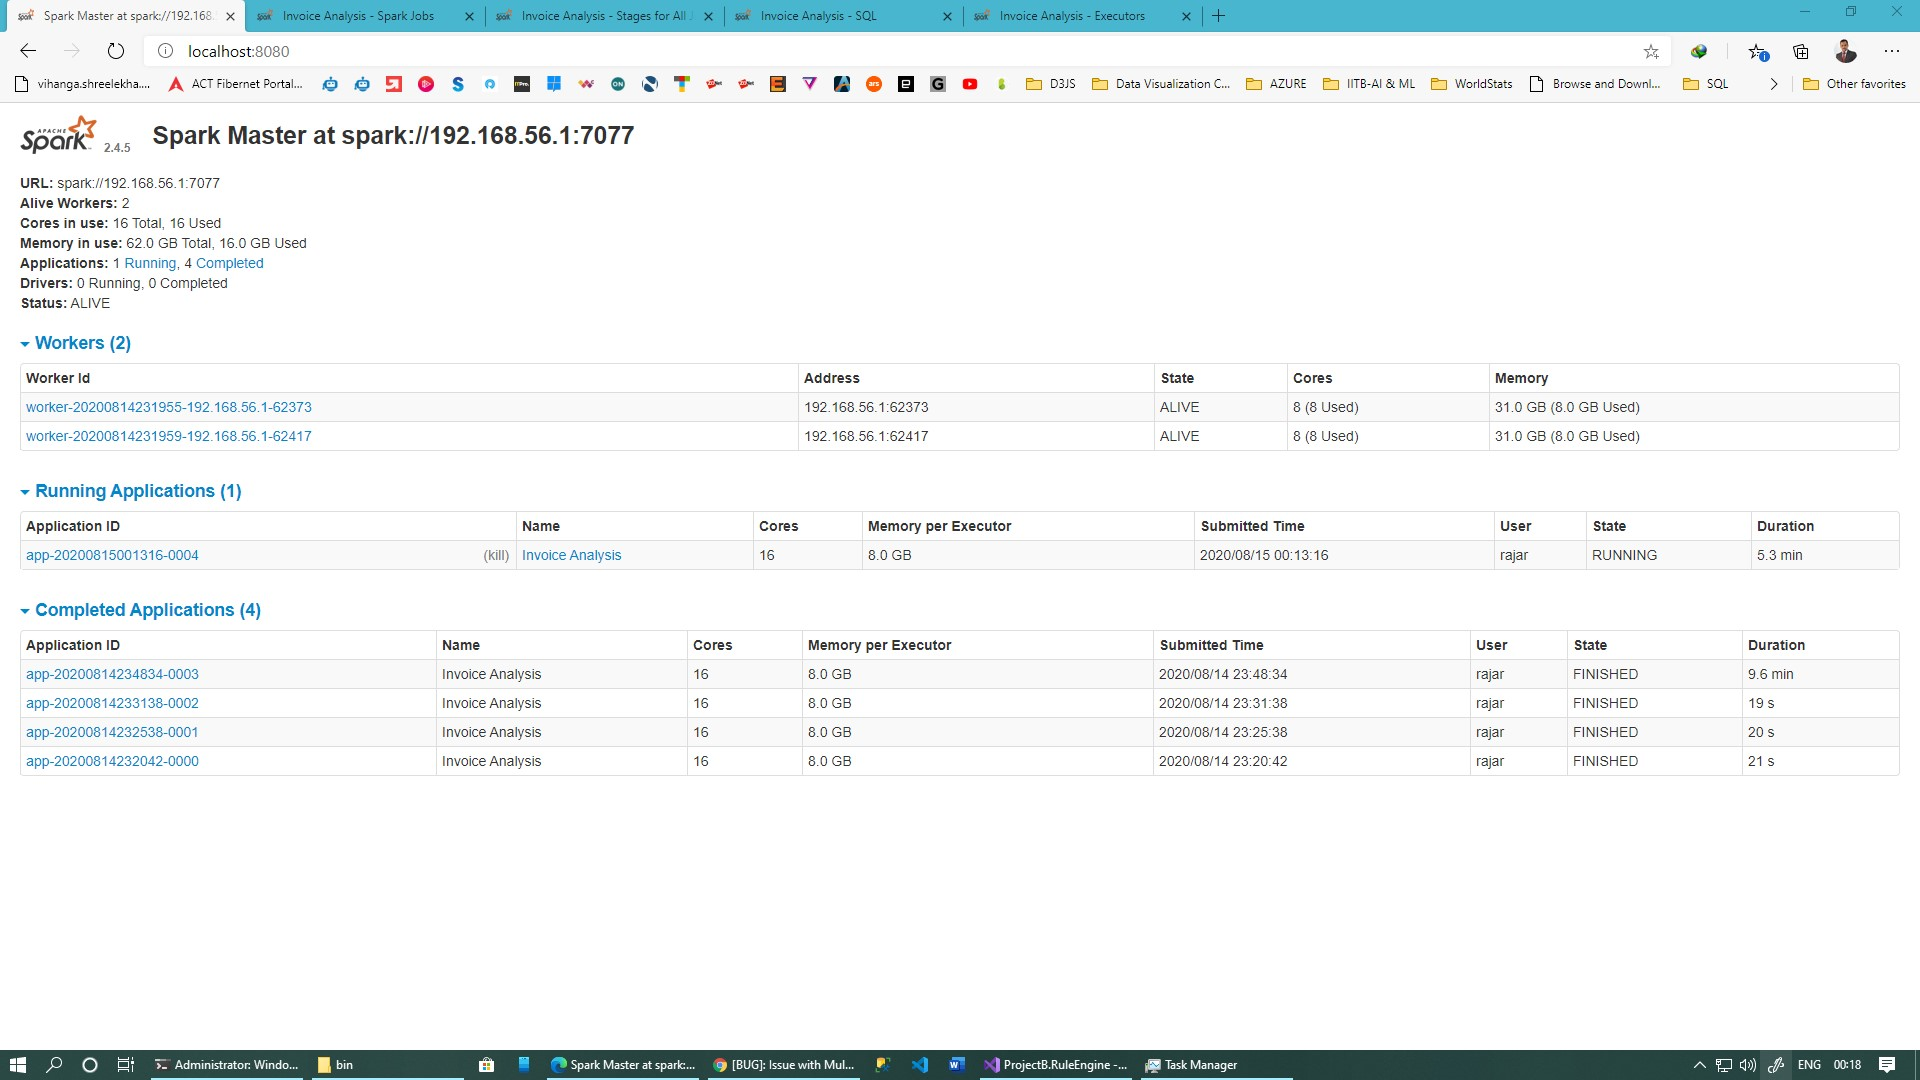Image resolution: width=1920 pixels, height=1080 pixels.
Task: Click the YouTube bookmark icon
Action: click(969, 84)
